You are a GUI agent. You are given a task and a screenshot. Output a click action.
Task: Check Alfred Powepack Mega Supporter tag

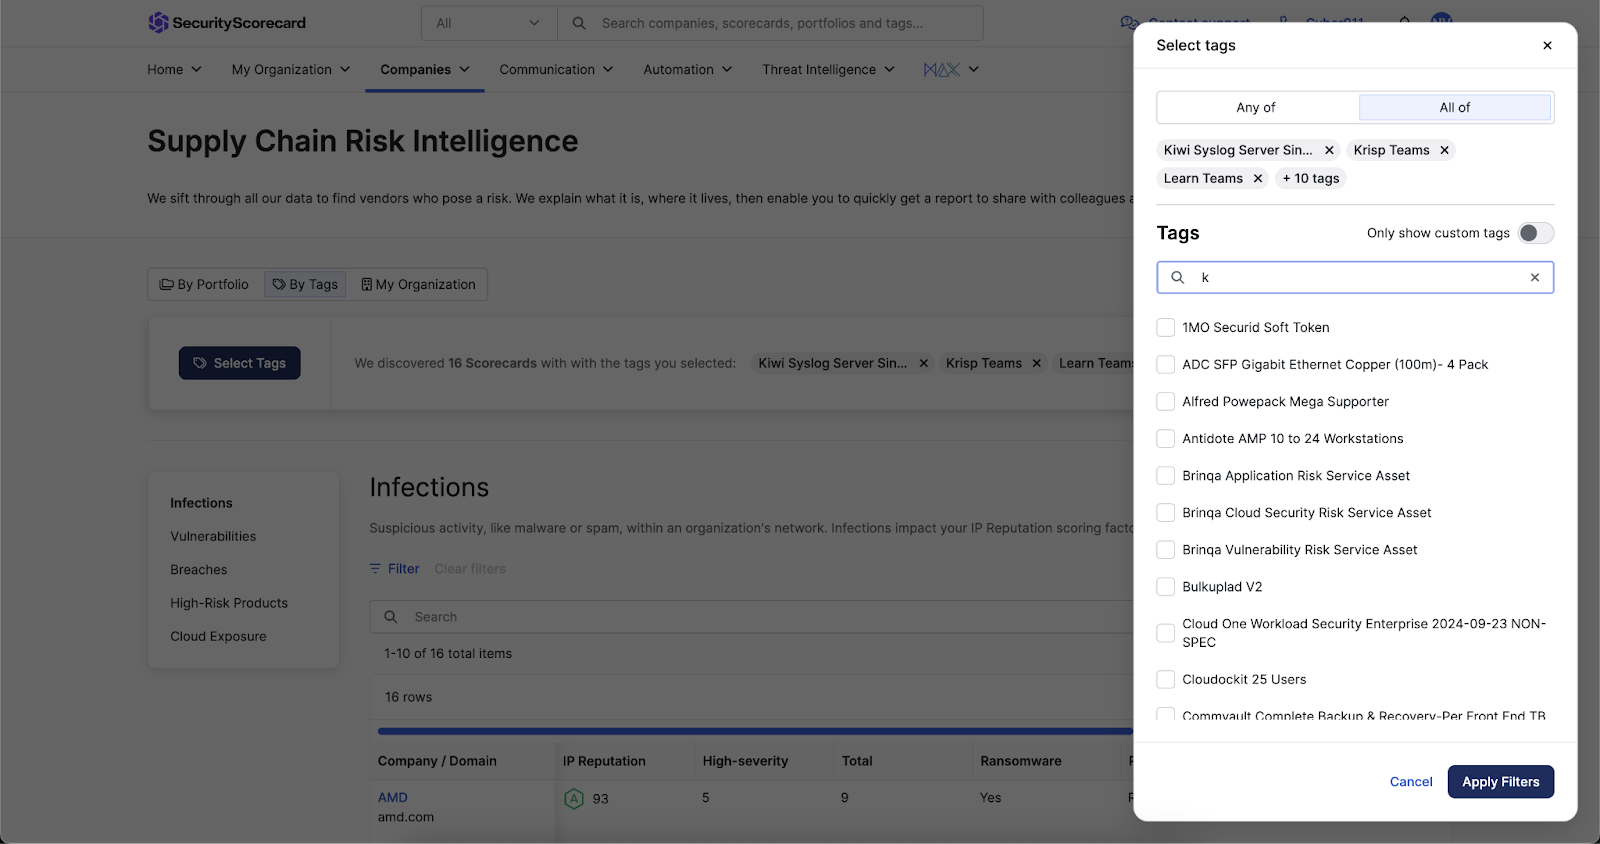[1165, 401]
